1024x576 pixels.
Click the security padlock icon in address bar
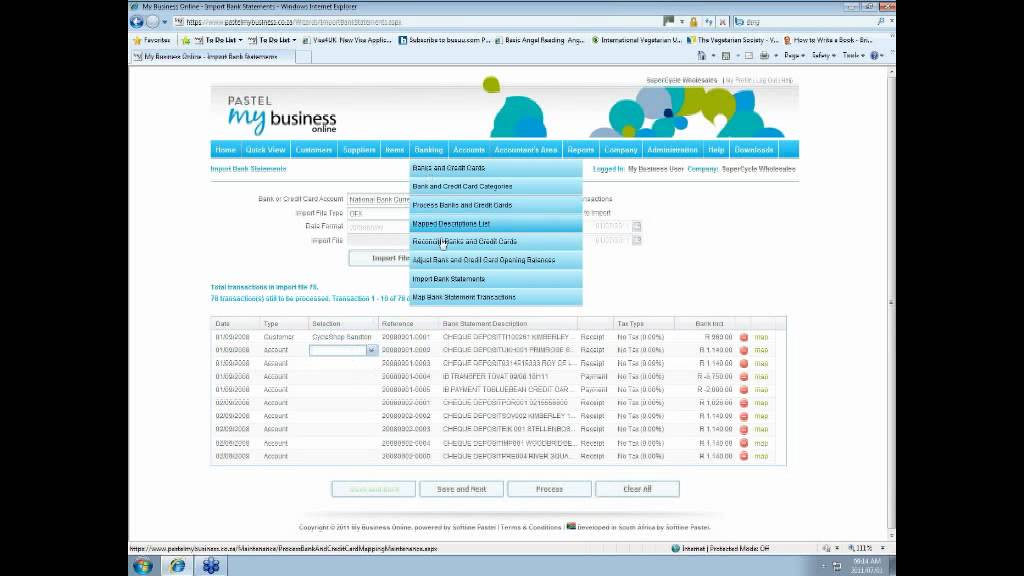pos(694,22)
